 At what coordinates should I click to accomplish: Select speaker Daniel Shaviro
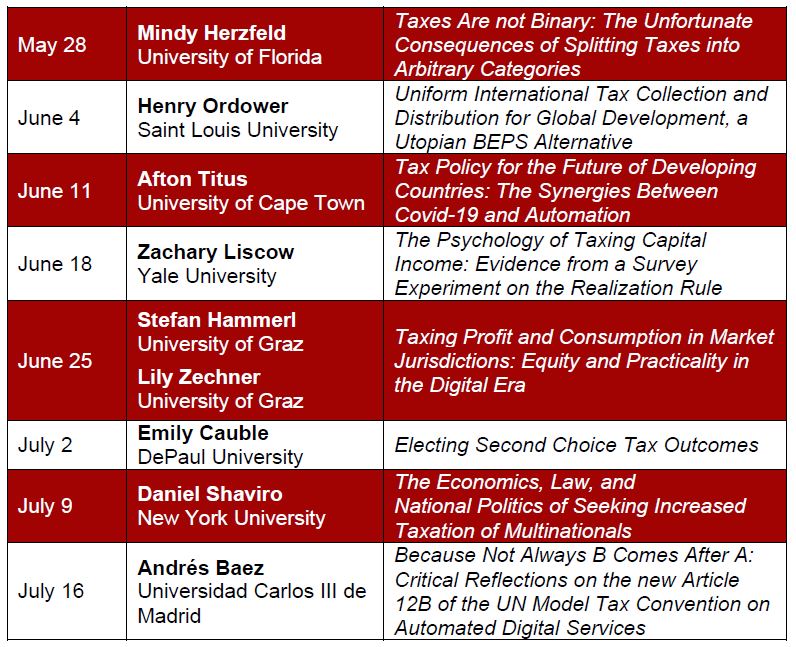click(x=210, y=494)
